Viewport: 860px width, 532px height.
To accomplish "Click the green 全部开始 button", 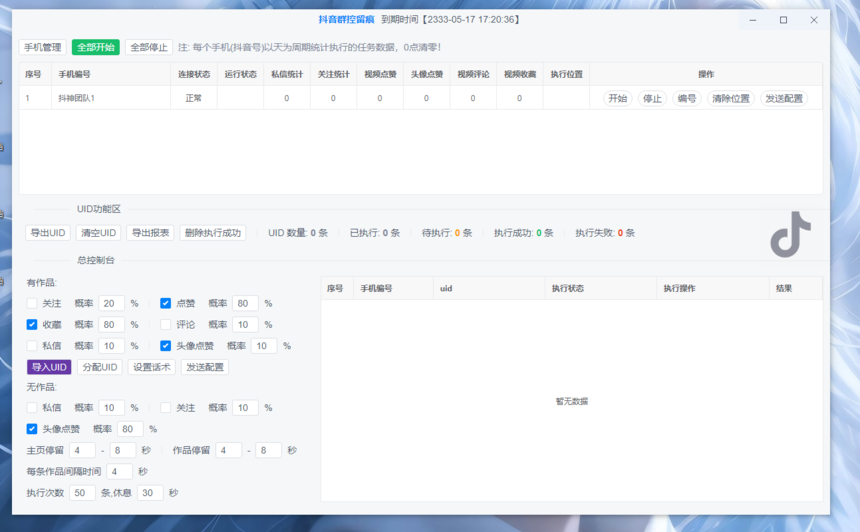I will click(95, 47).
